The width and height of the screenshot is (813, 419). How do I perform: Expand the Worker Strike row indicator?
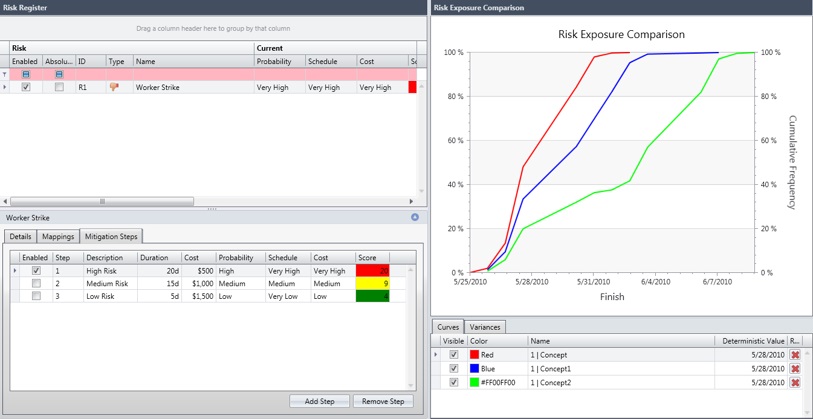pos(4,88)
